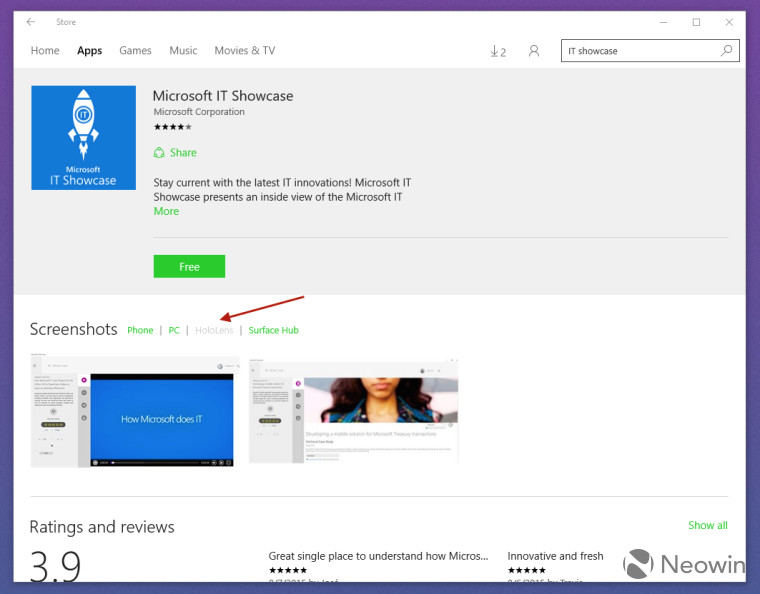
Task: Click the Share icon under the rating
Action: (159, 153)
